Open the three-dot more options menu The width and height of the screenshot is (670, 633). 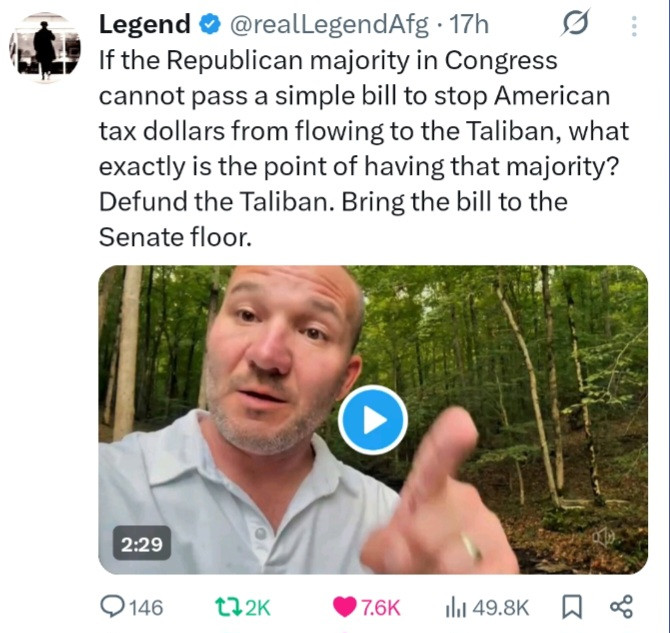(x=634, y=26)
